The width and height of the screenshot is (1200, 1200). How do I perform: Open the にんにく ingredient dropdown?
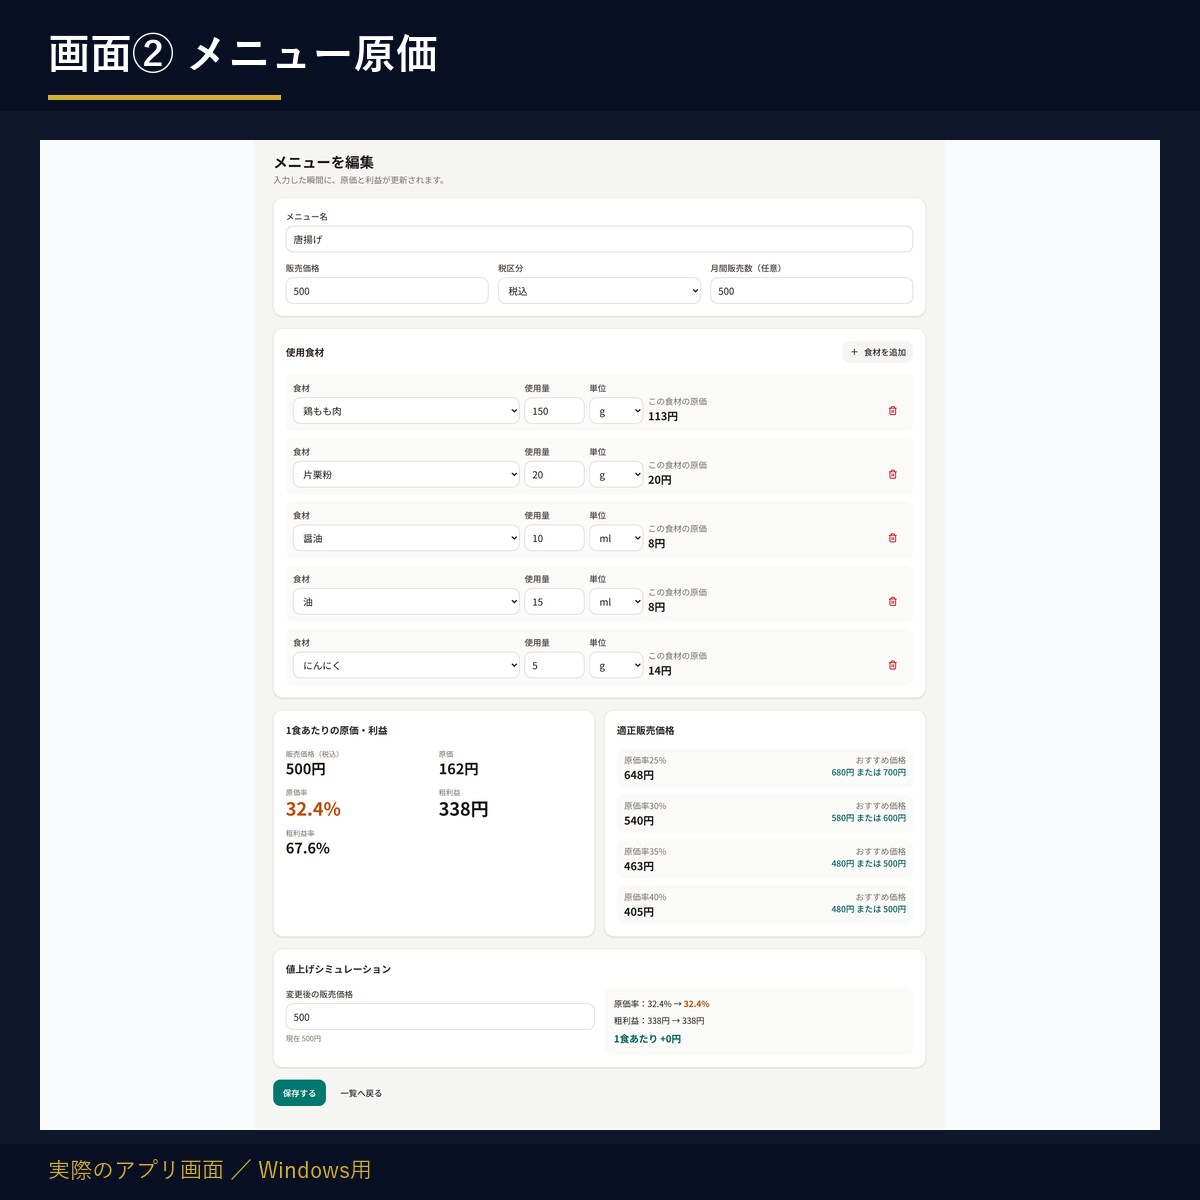[x=406, y=665]
